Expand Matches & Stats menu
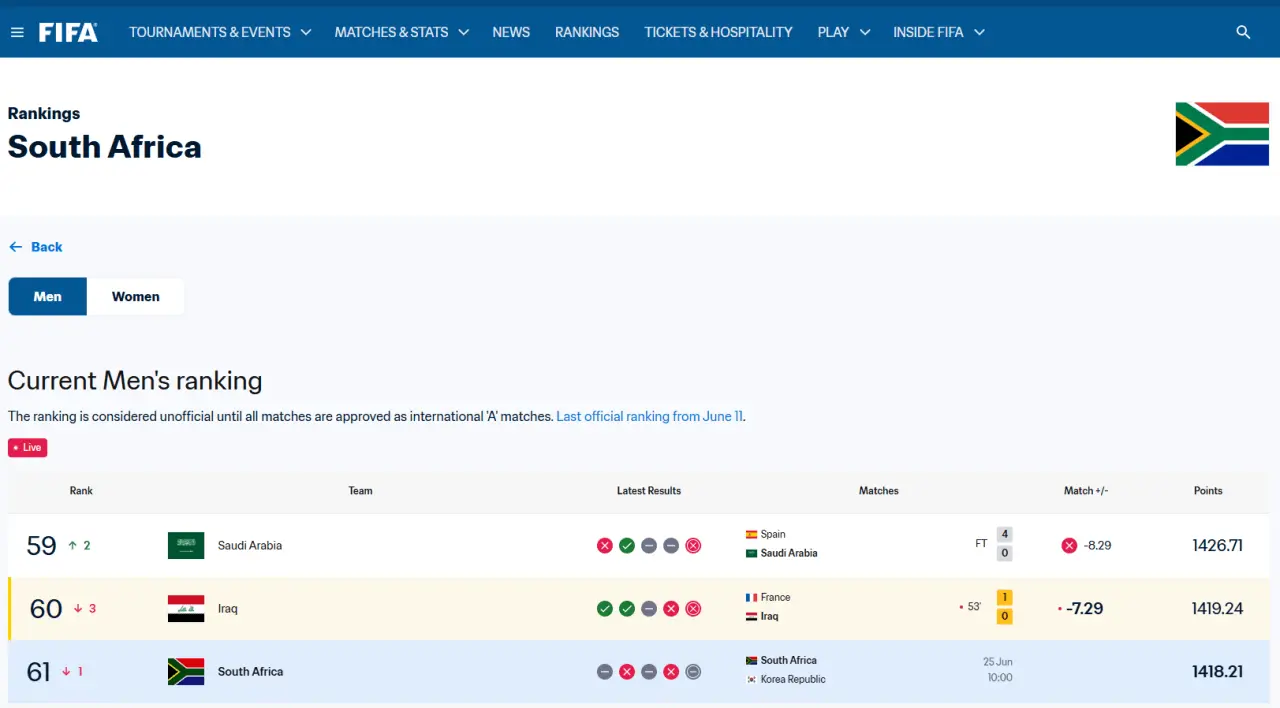Image resolution: width=1280 pixels, height=708 pixels. click(x=402, y=32)
